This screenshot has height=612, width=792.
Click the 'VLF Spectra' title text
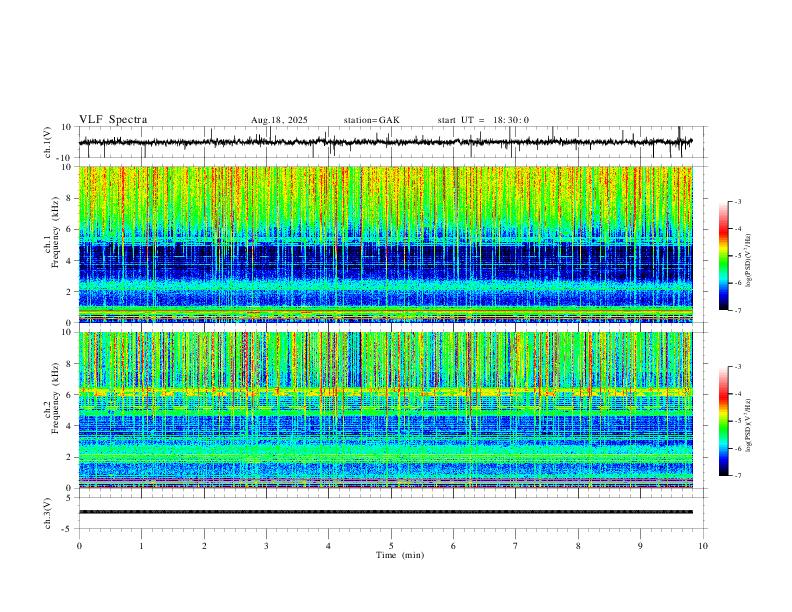point(113,120)
